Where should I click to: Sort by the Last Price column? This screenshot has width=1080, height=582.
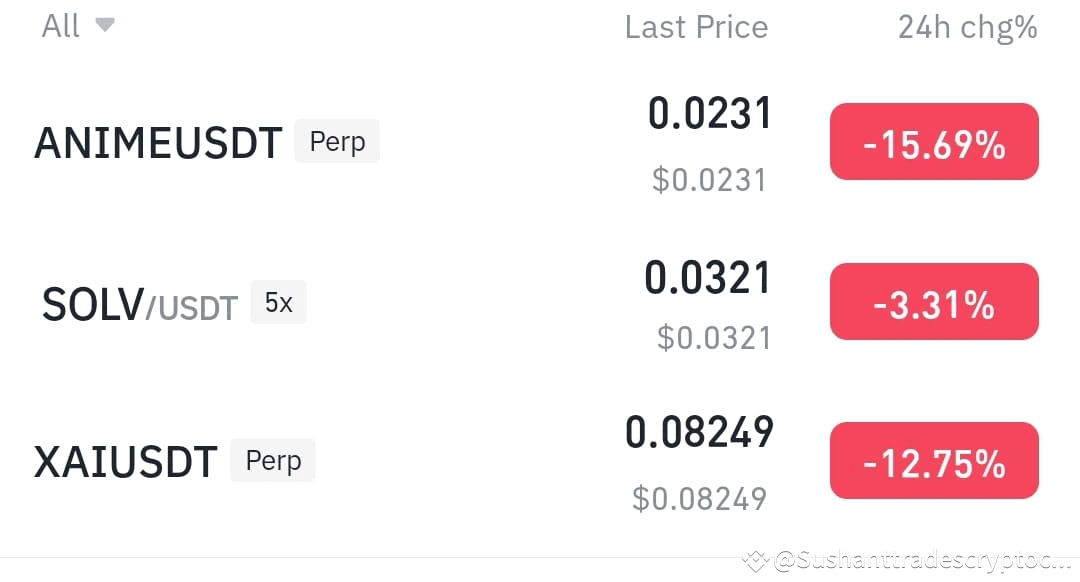click(696, 27)
